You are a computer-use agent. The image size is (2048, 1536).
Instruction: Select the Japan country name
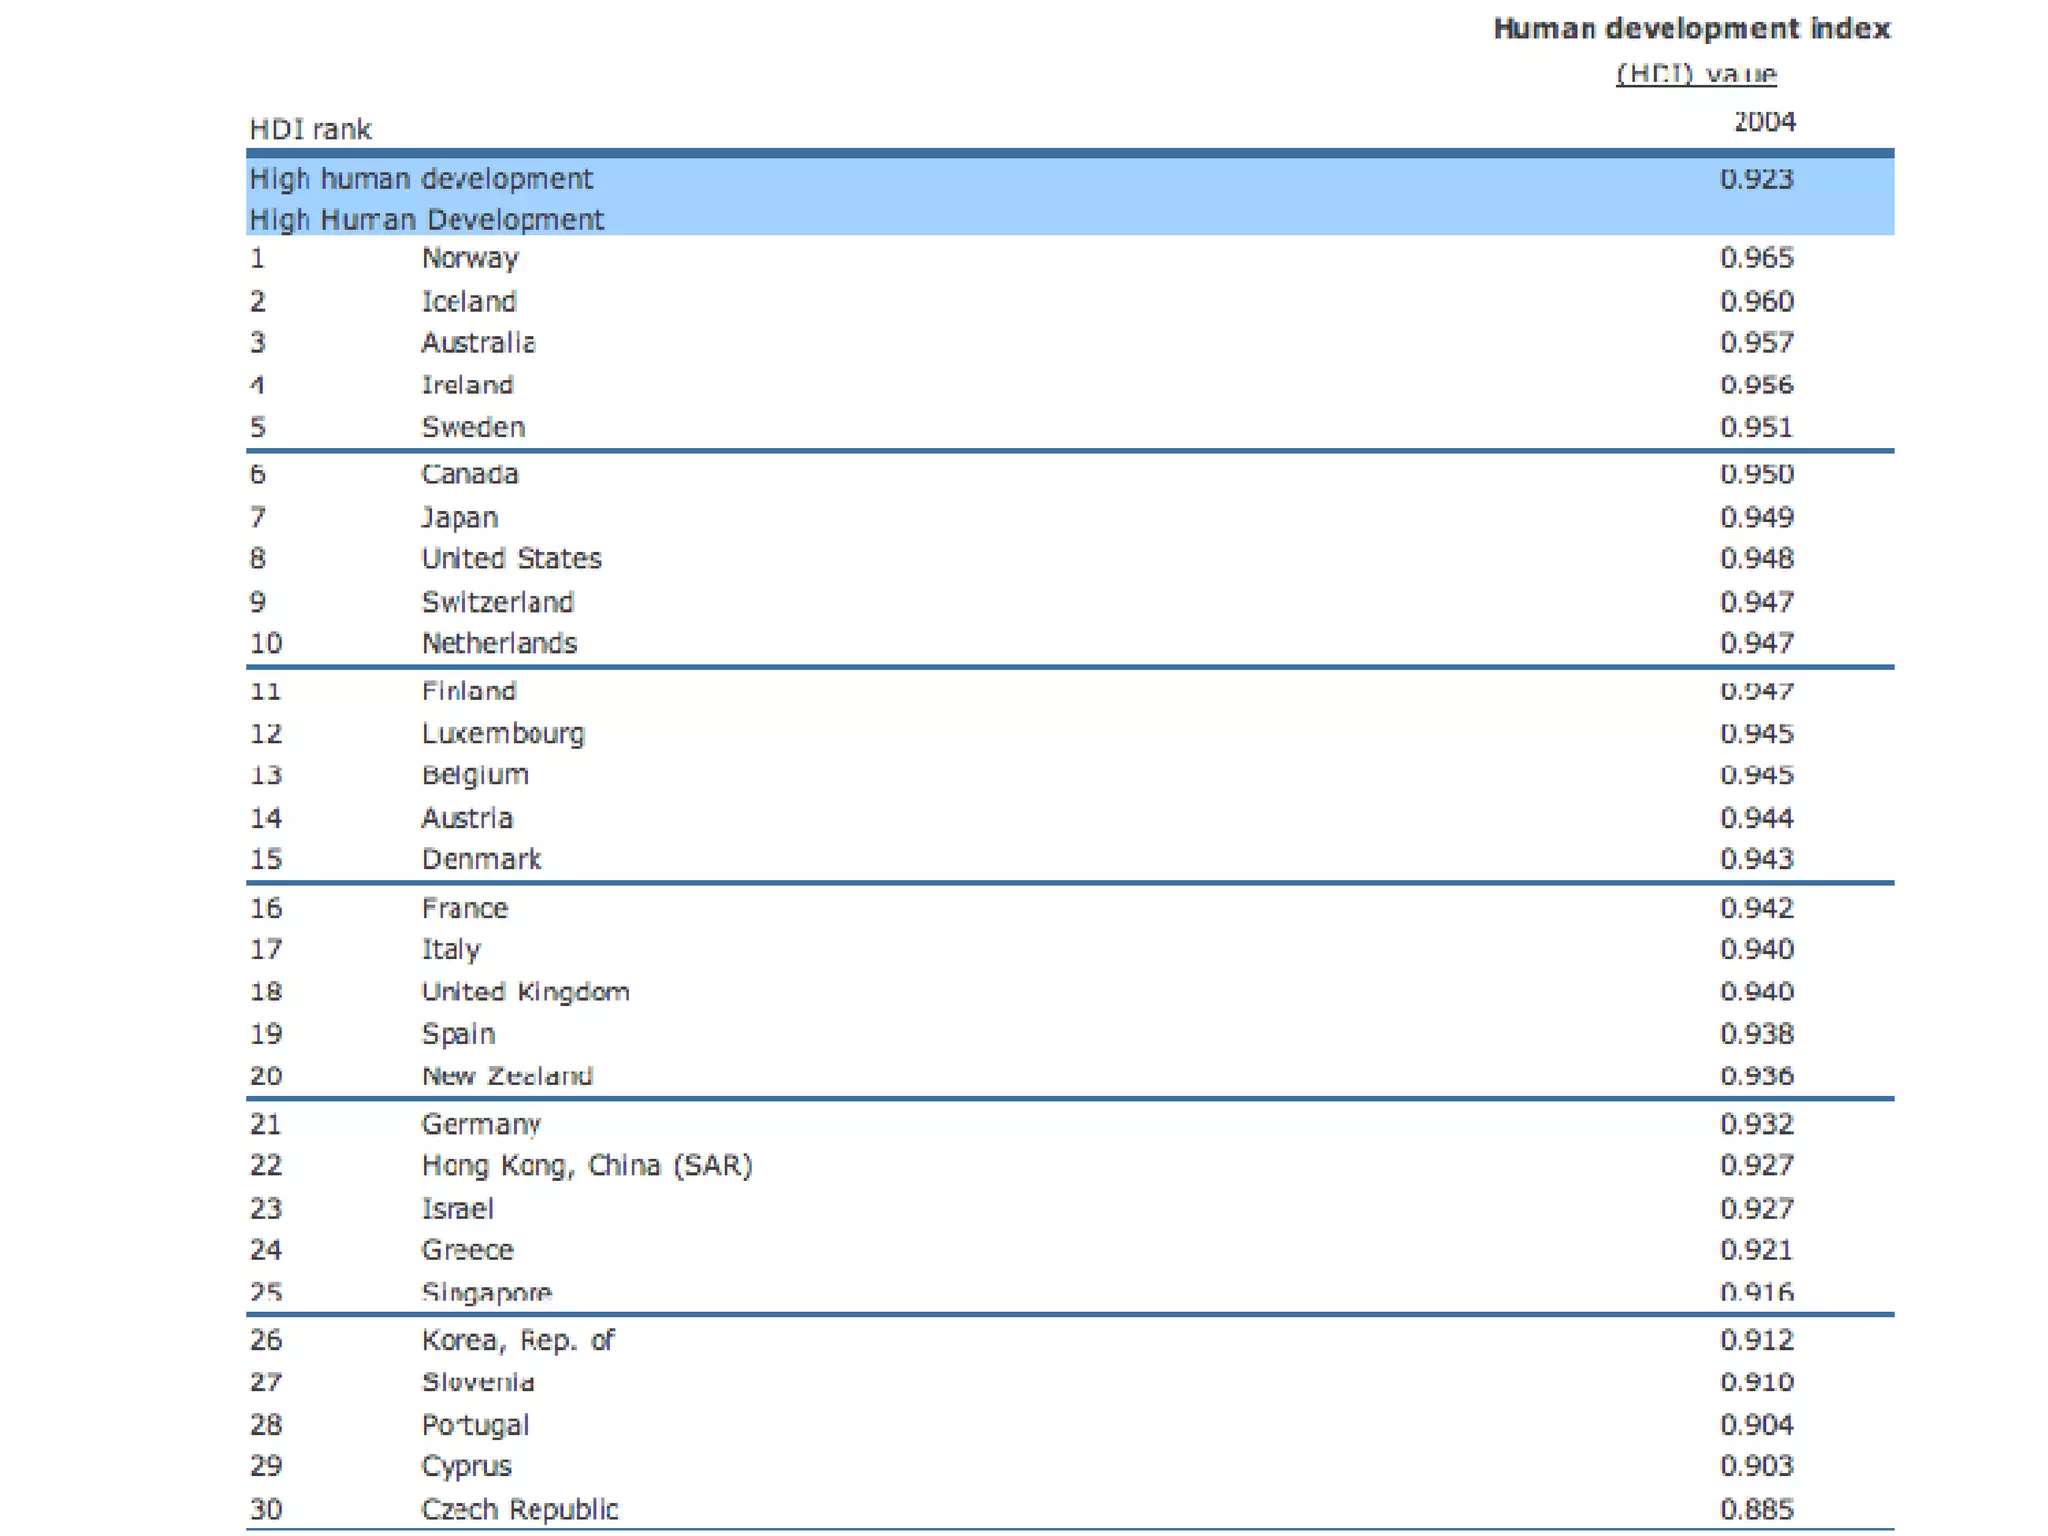coord(460,518)
